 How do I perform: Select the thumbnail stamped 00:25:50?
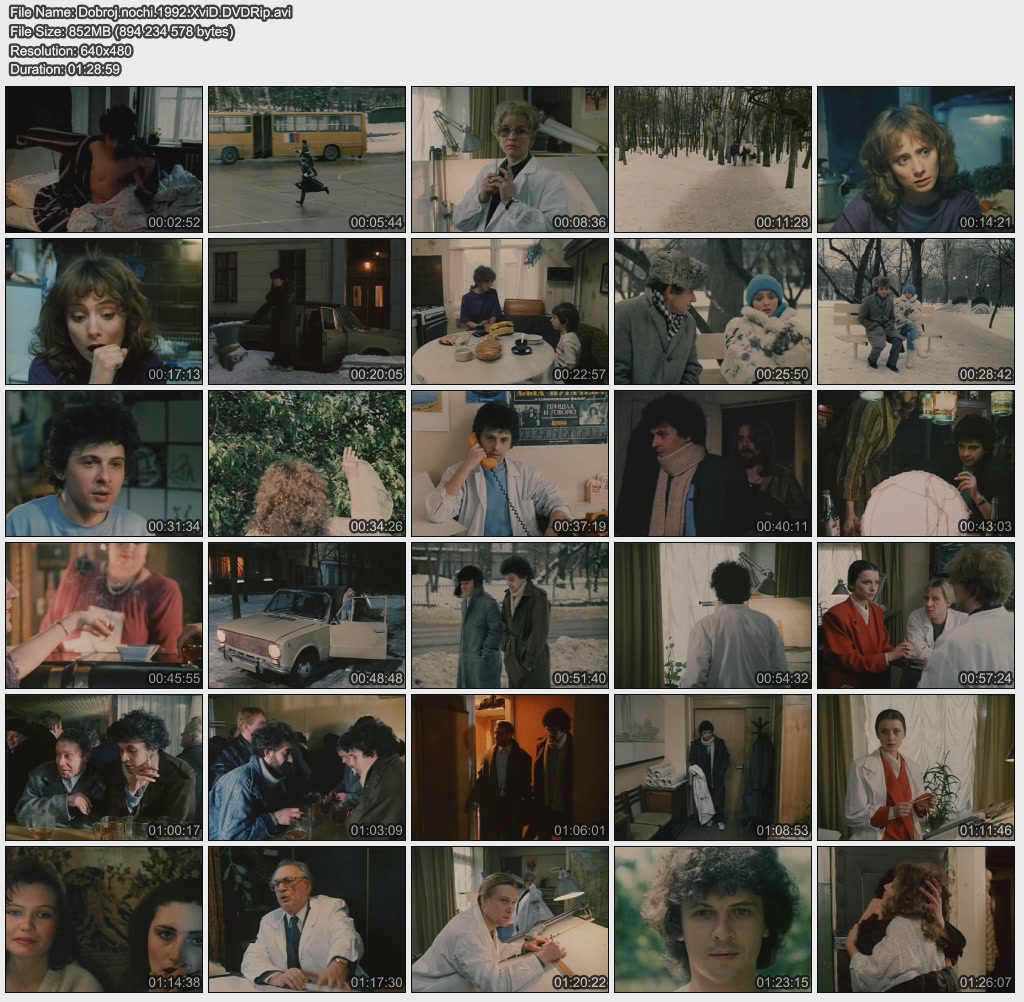coord(713,312)
